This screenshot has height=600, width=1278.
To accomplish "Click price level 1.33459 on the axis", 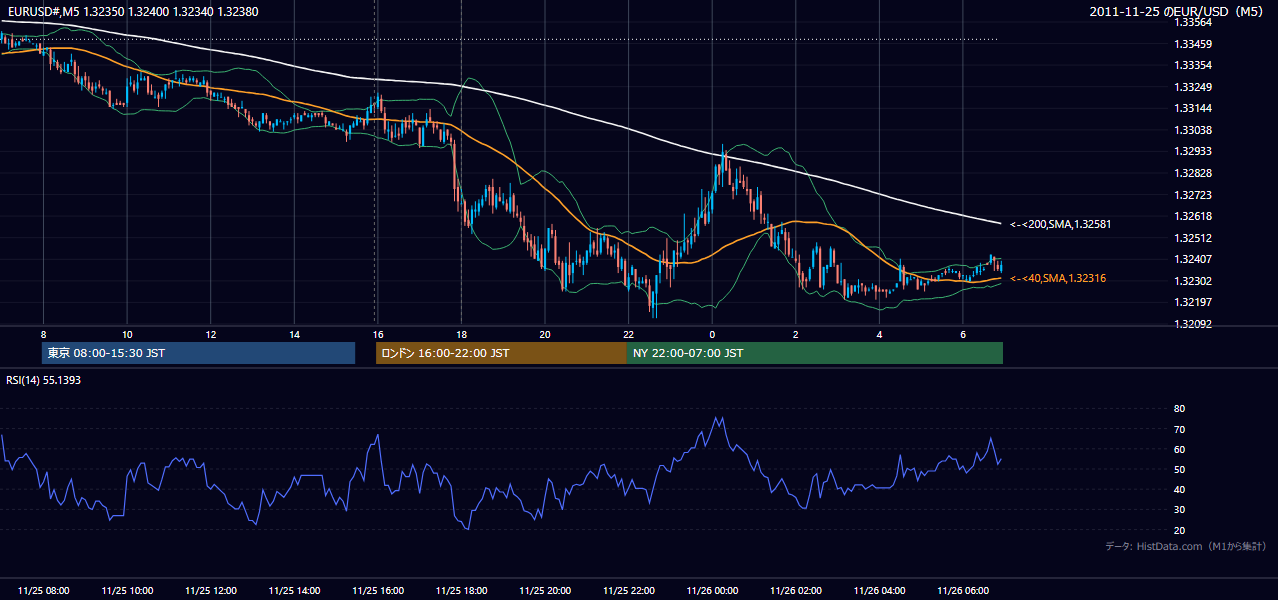I will [1194, 44].
